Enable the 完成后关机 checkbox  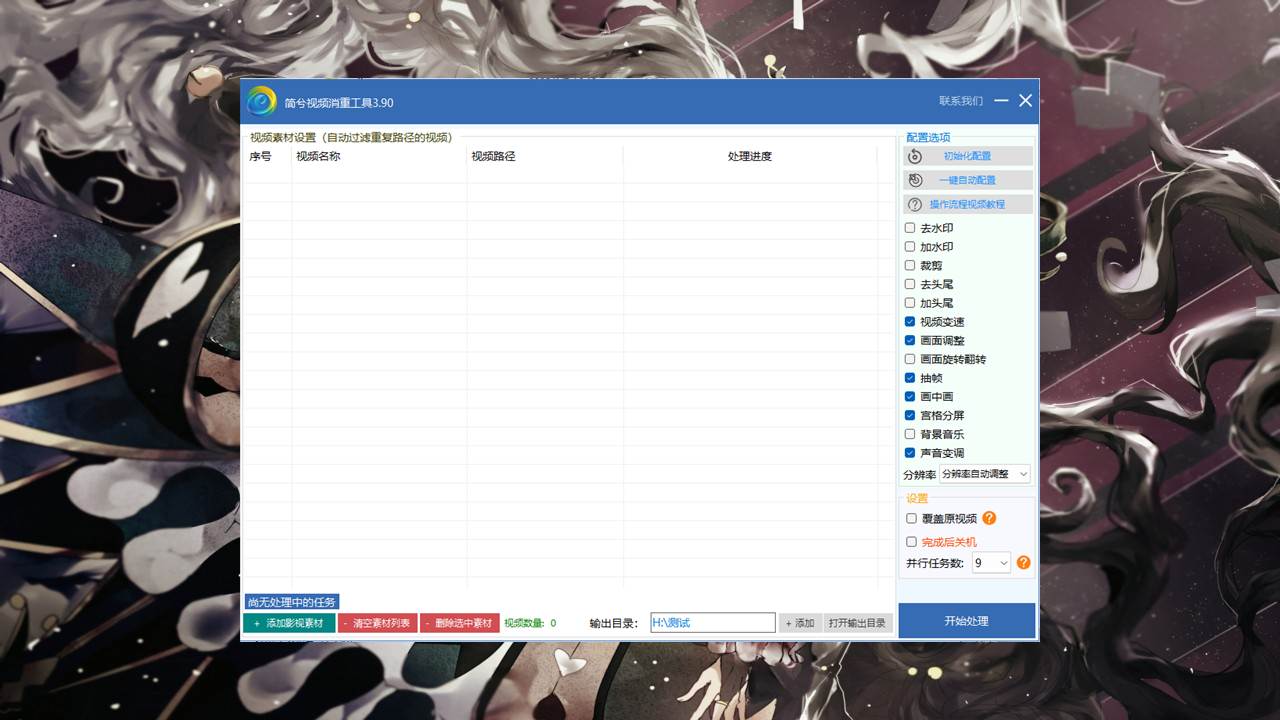click(x=911, y=542)
